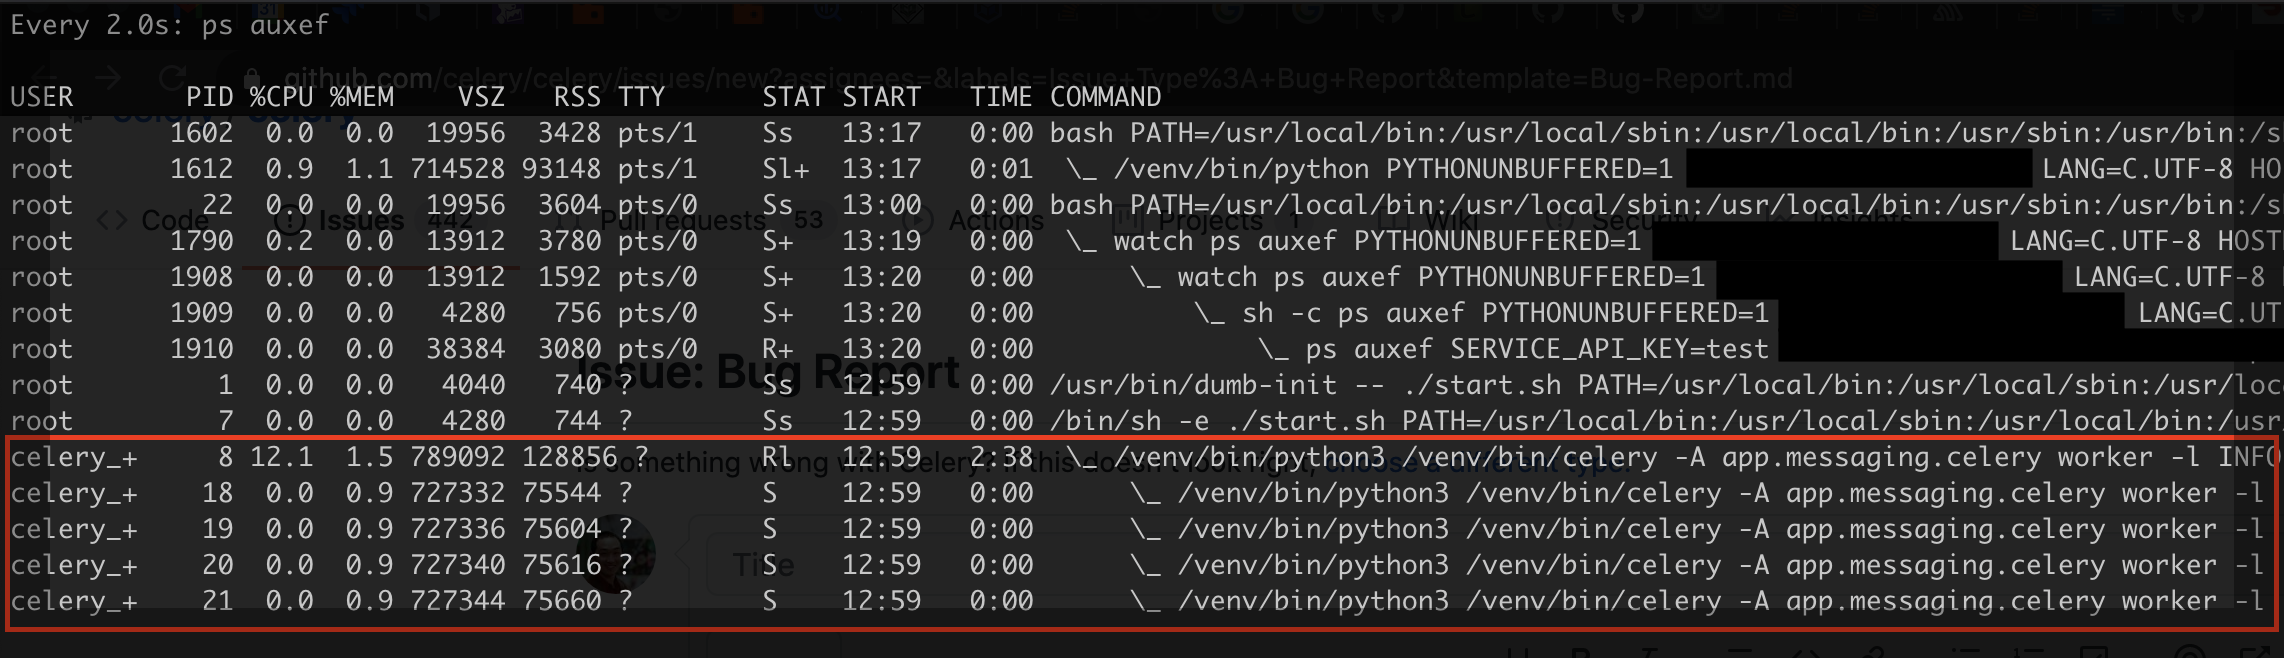Click the 12.1 %CPU value of celery
The width and height of the screenshot is (2284, 658).
click(281, 457)
